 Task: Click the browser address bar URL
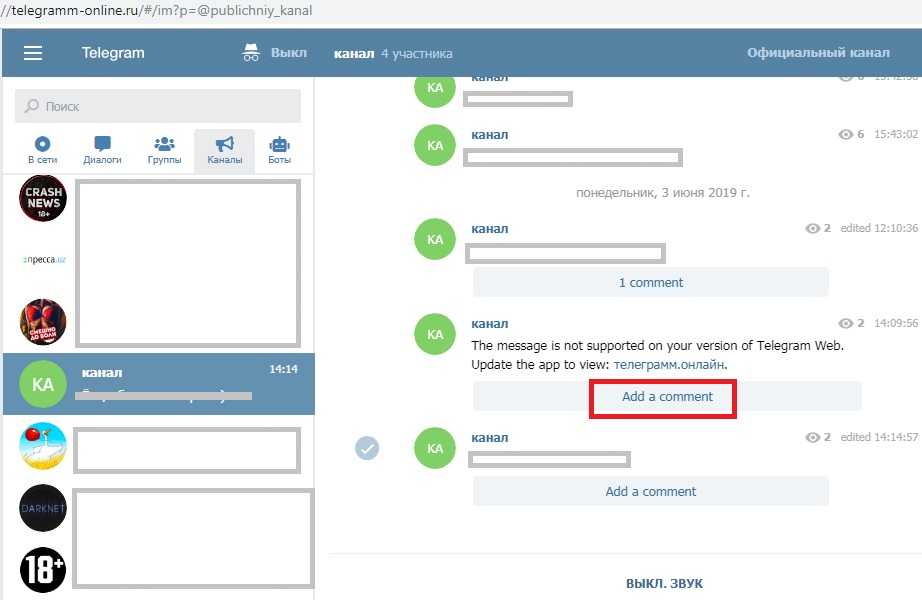click(x=157, y=11)
